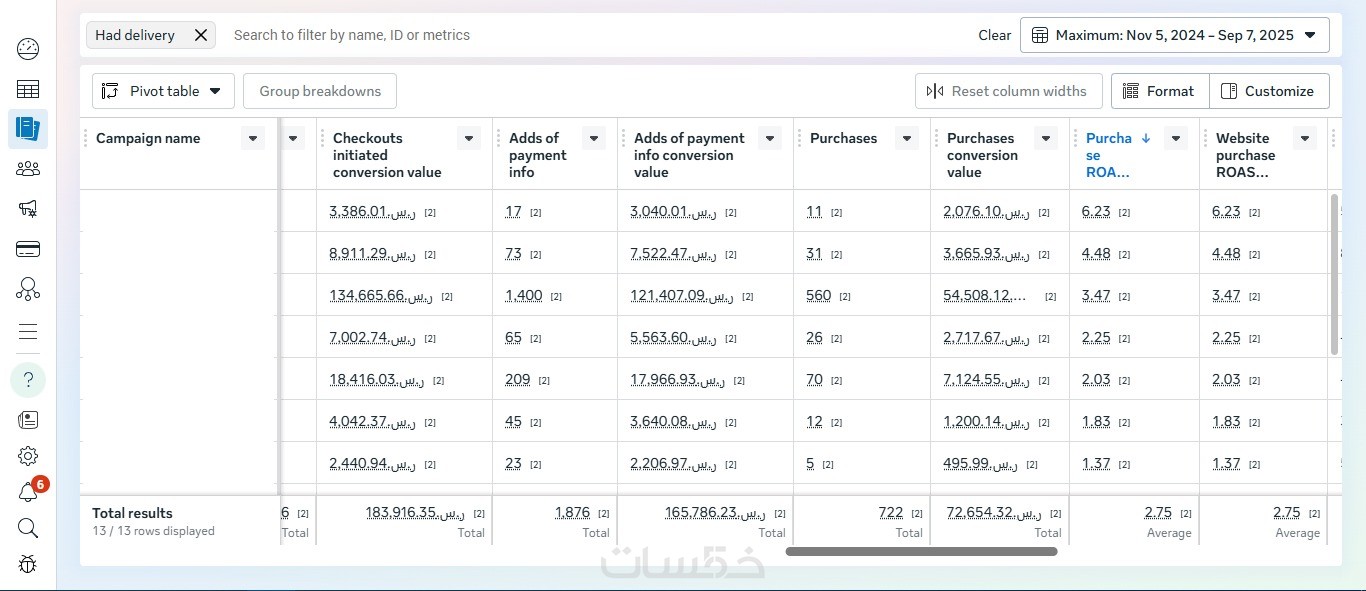Open the date range dropdown

coord(1174,35)
